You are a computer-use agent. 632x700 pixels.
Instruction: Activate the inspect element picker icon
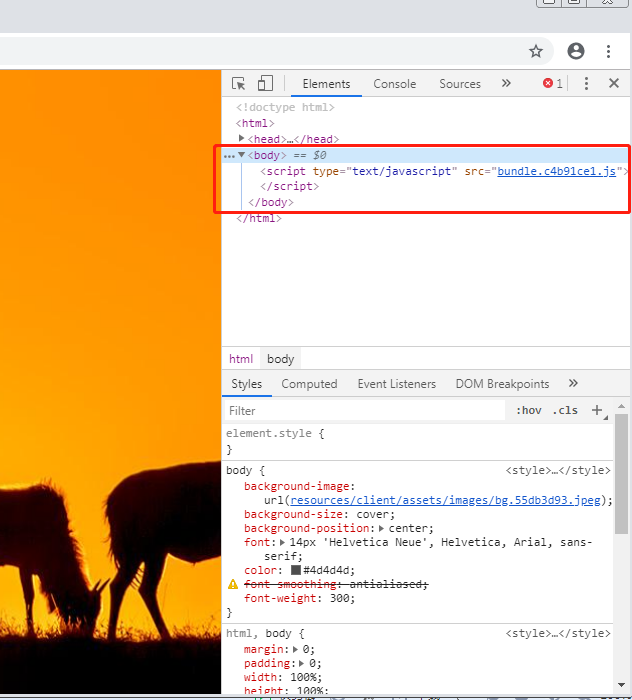coord(238,83)
